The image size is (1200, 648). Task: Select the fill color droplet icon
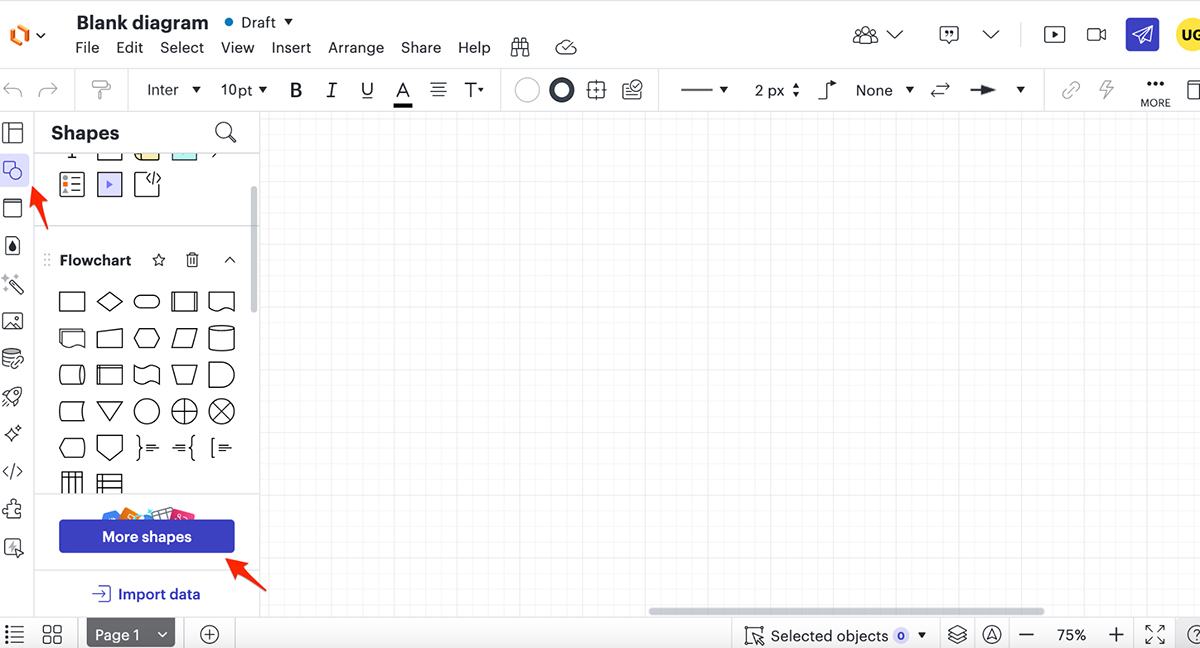tap(14, 245)
